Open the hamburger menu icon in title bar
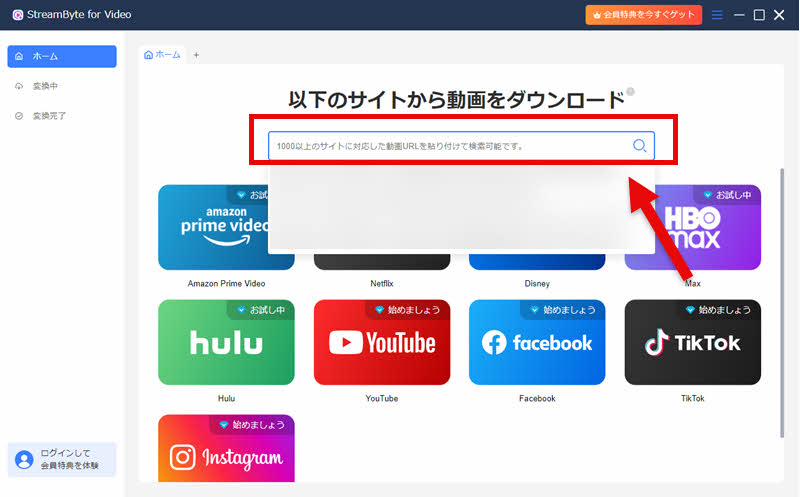This screenshot has width=800, height=497. point(717,15)
